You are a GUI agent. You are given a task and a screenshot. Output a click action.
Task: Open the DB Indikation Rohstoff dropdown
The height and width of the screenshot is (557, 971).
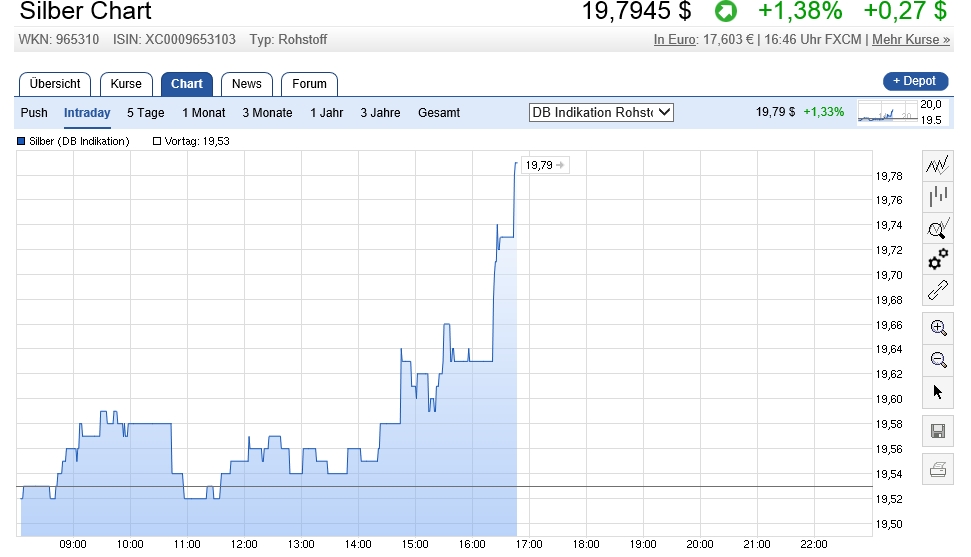click(x=601, y=113)
